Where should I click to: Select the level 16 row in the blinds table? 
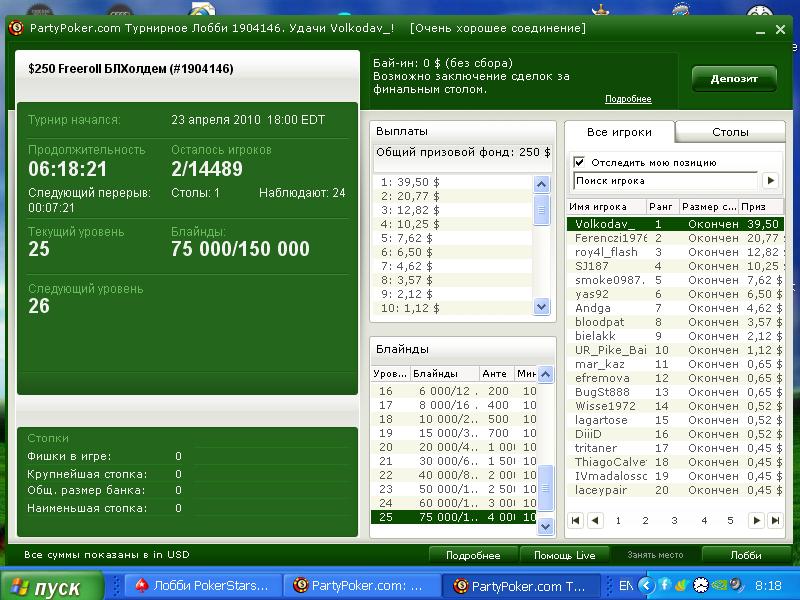[454, 391]
